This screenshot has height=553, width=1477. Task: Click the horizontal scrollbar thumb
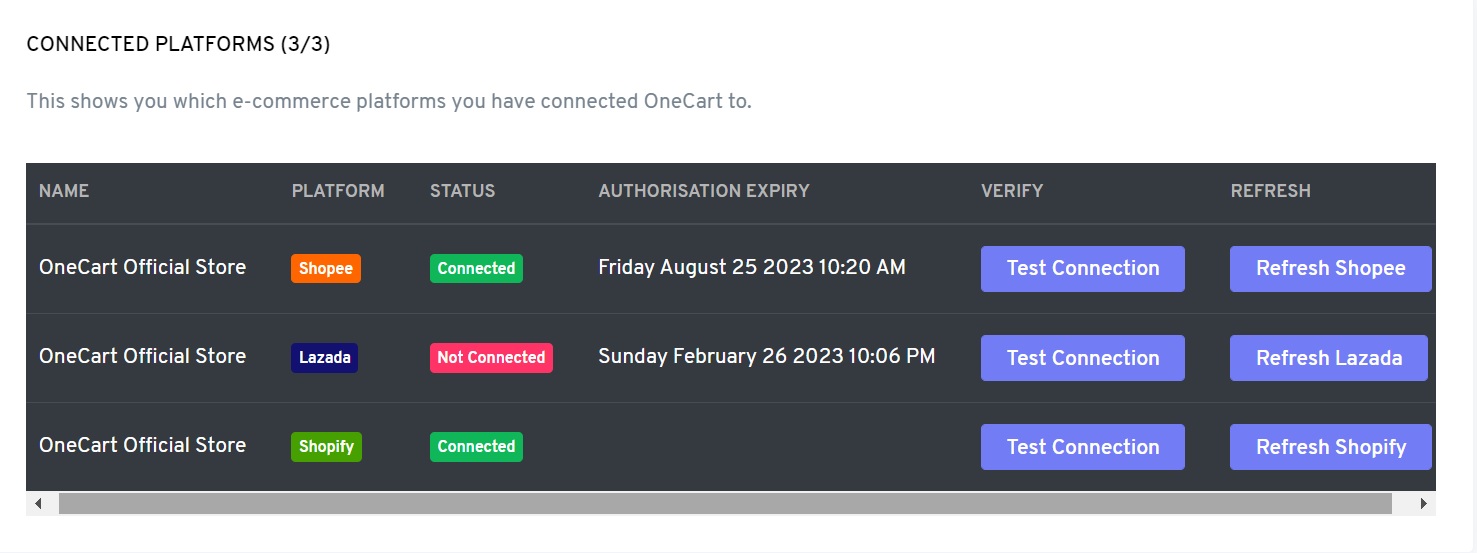tap(725, 504)
